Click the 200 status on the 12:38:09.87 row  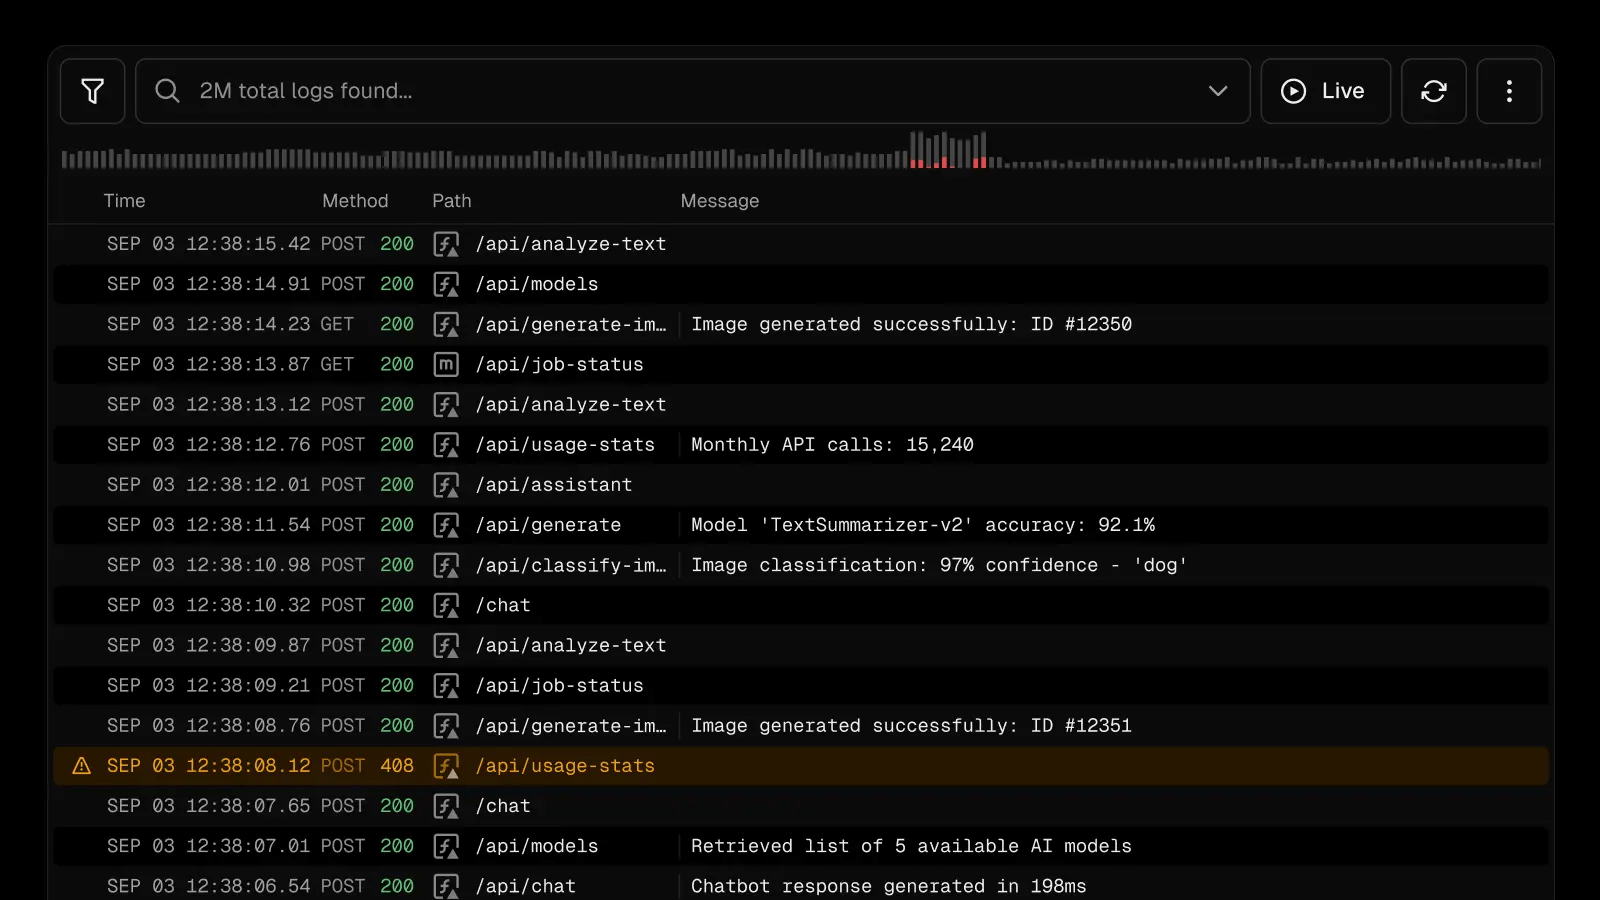pos(397,646)
